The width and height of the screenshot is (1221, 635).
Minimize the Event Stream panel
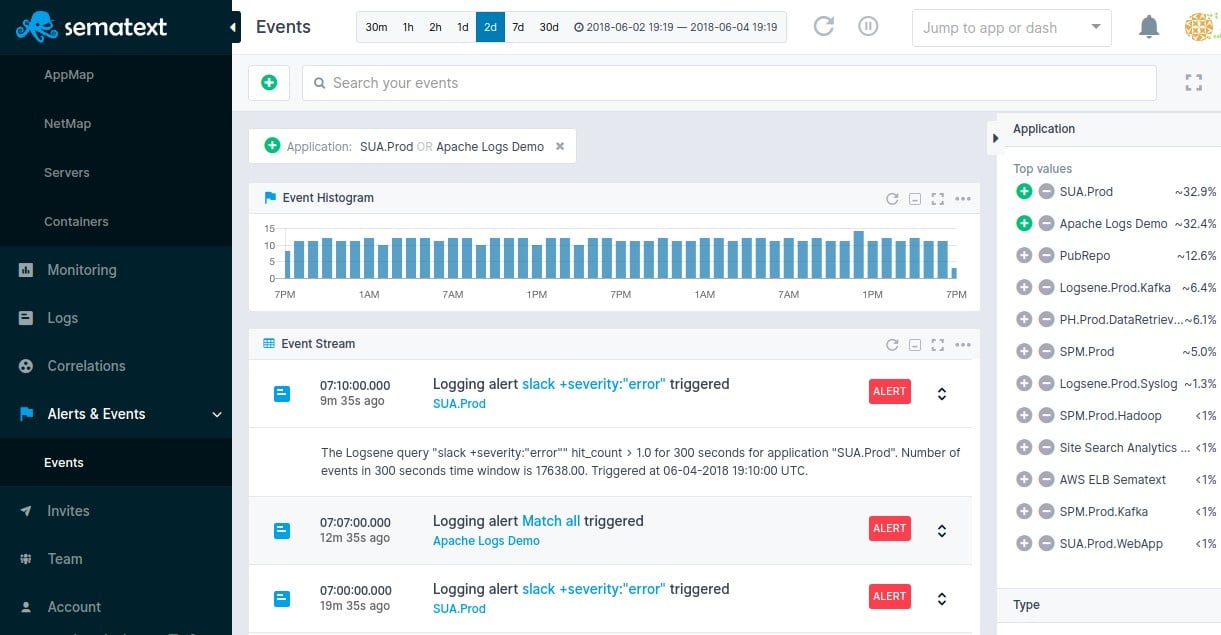pos(914,345)
